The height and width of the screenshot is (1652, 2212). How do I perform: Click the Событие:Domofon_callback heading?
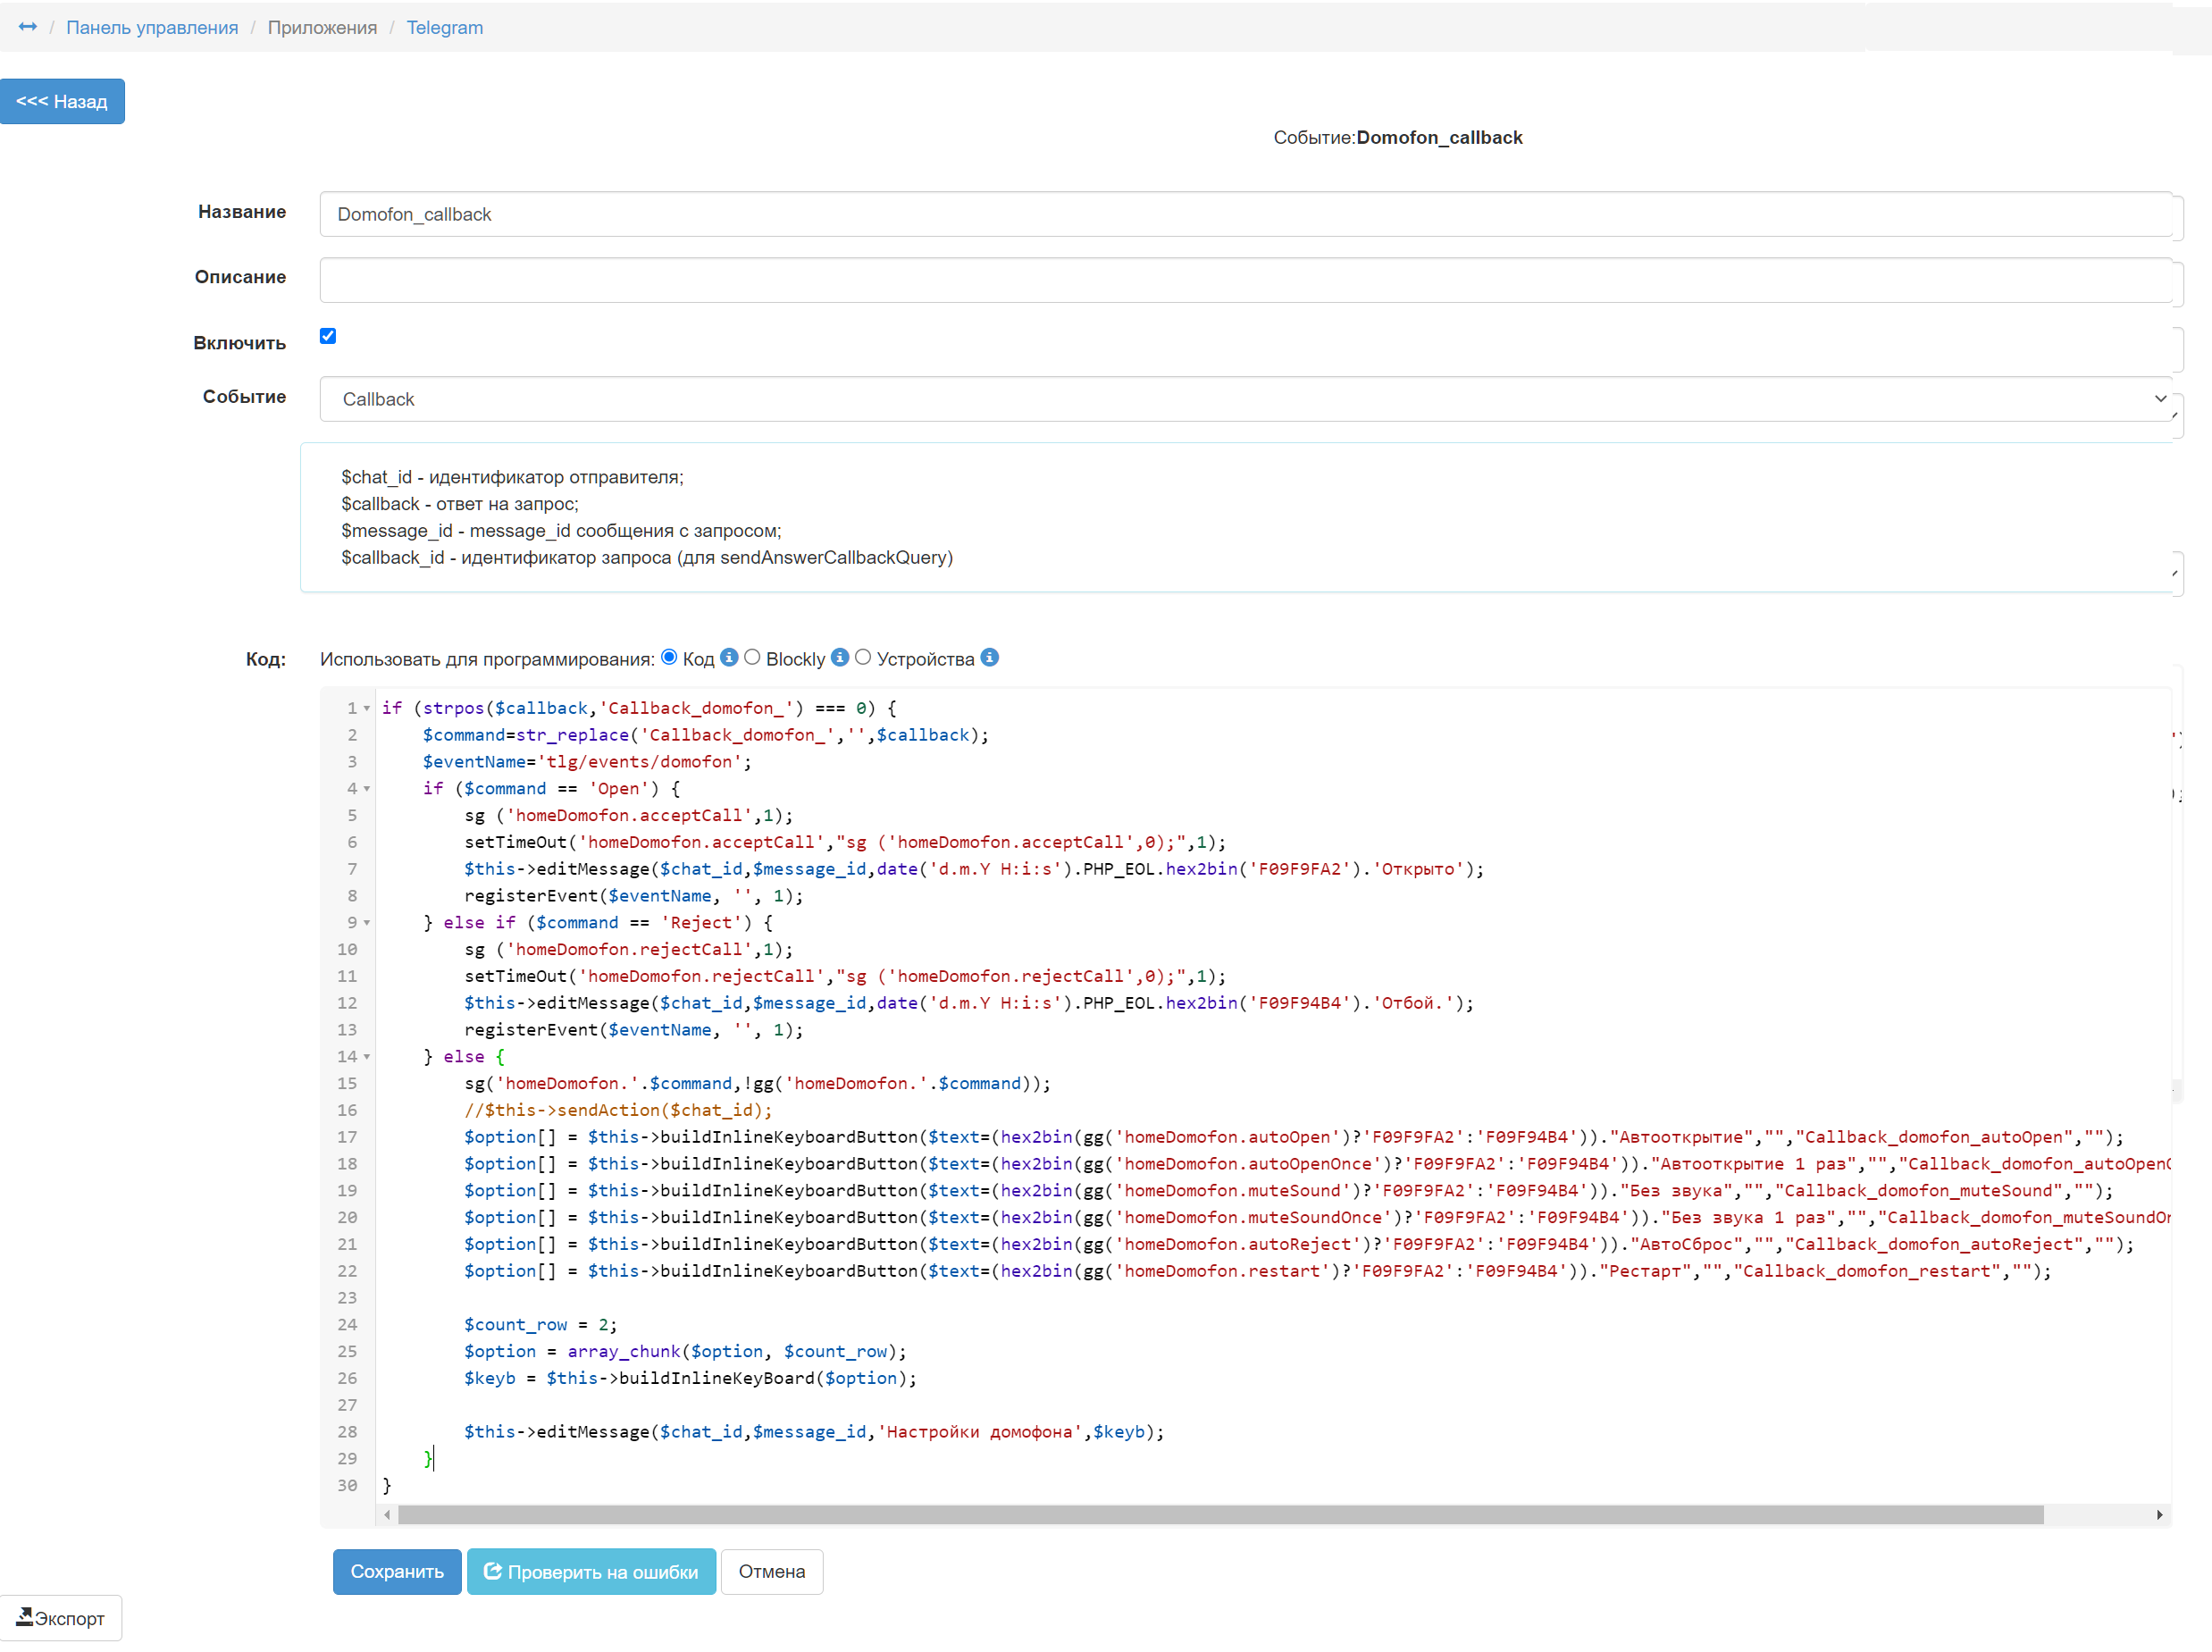1397,137
